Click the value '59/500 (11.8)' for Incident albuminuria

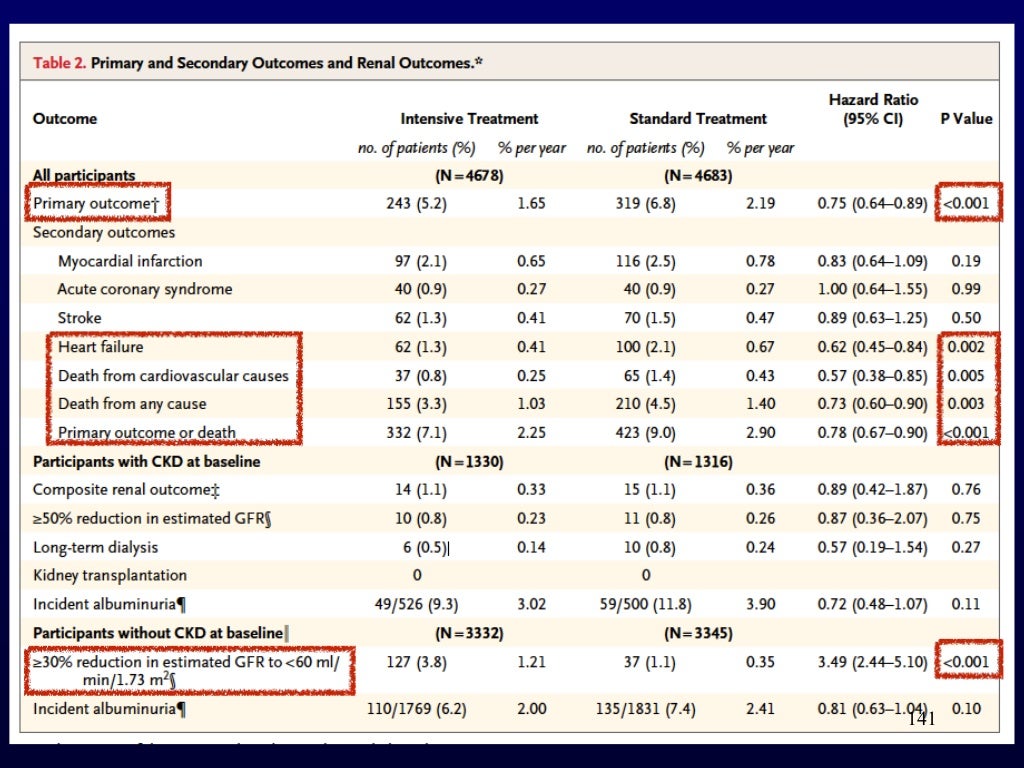click(645, 604)
